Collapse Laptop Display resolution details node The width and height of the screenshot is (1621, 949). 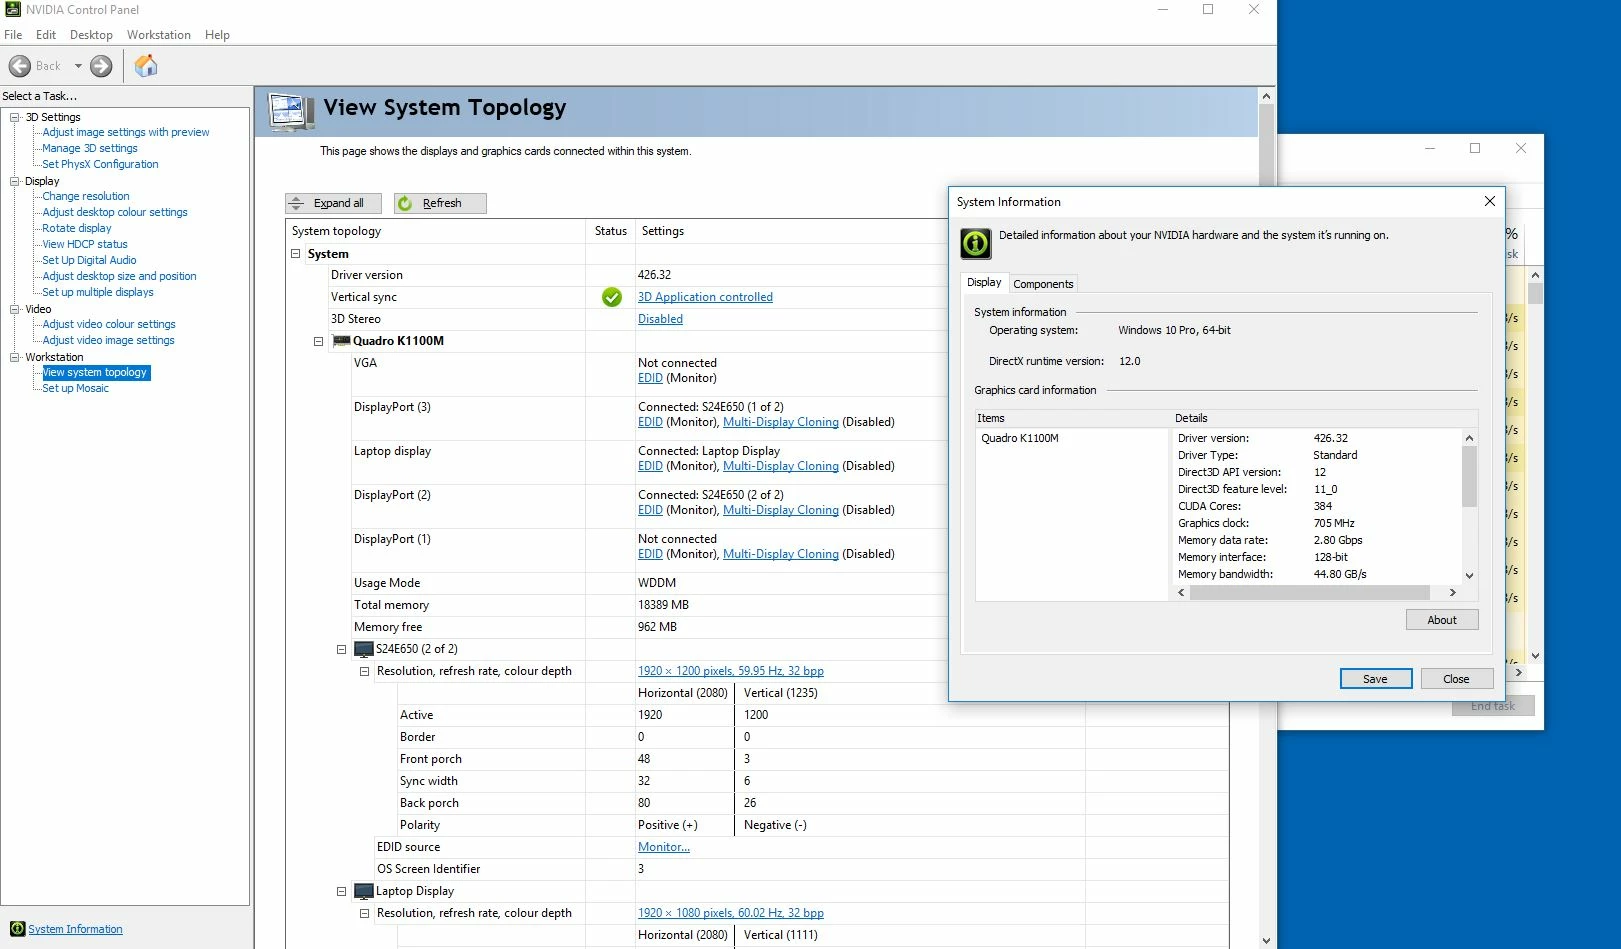click(x=364, y=913)
